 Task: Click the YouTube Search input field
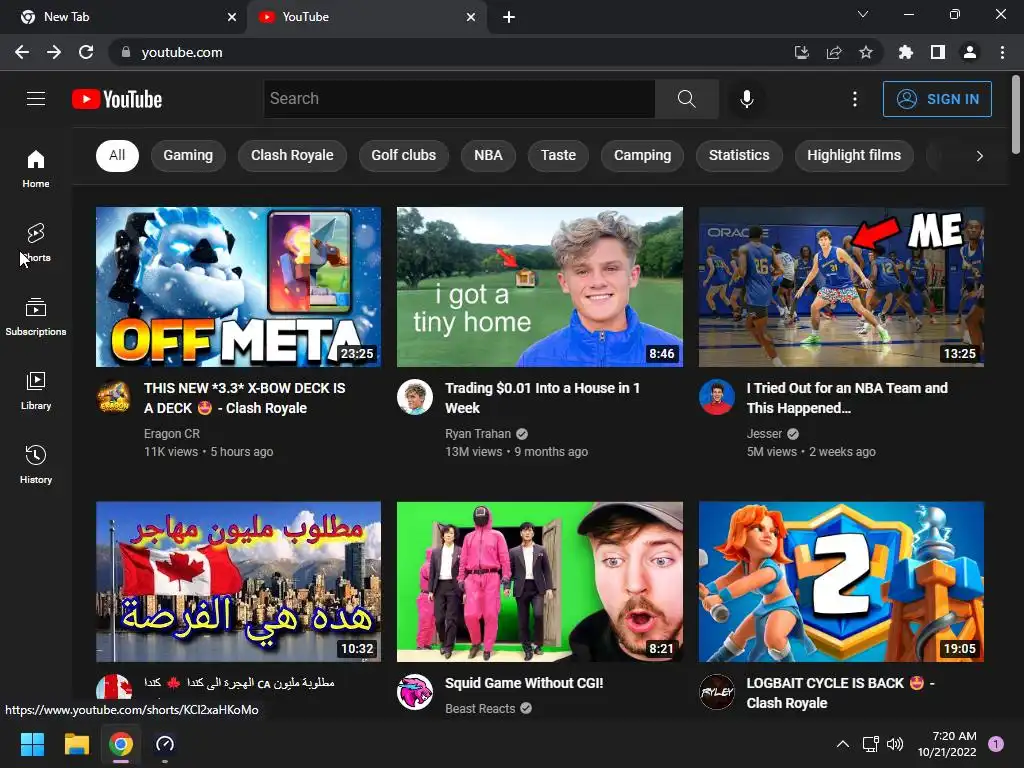click(x=459, y=99)
